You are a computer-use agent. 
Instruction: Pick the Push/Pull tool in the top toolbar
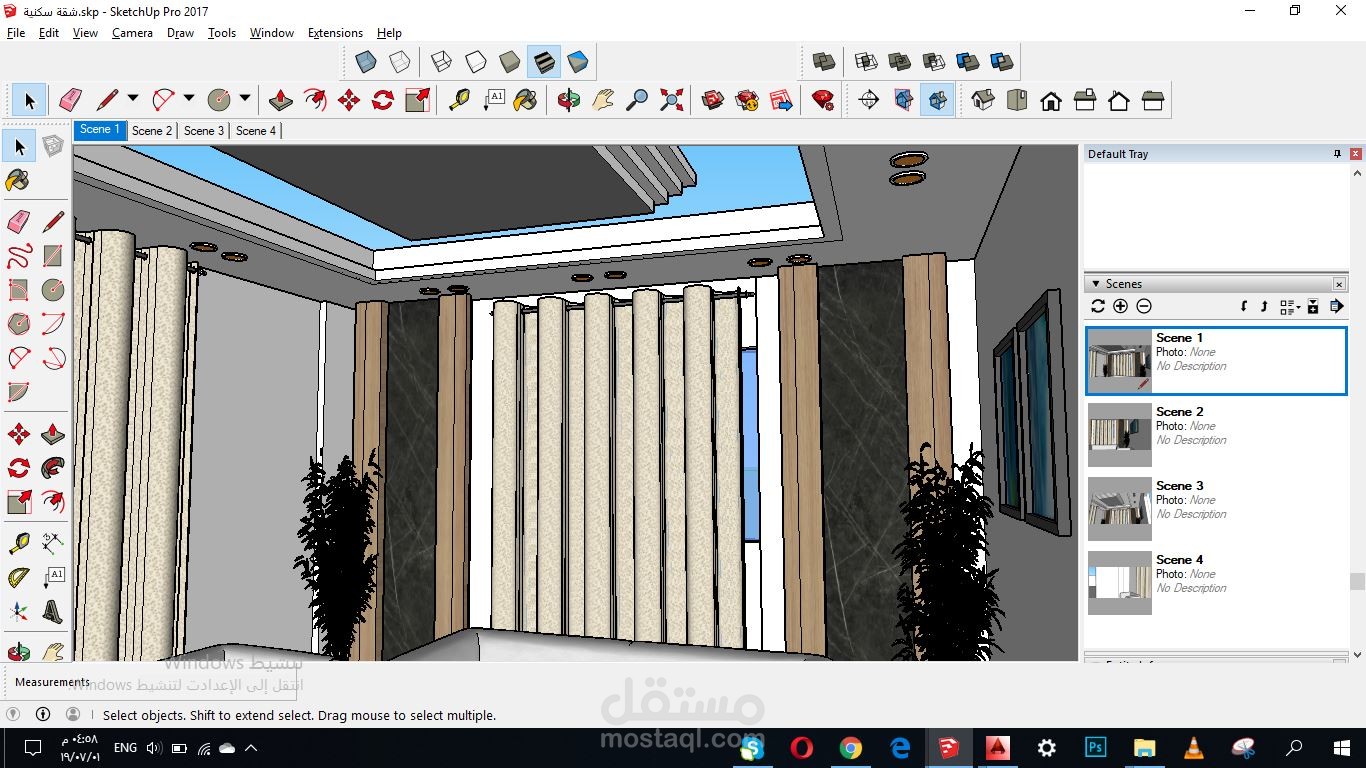pos(281,100)
